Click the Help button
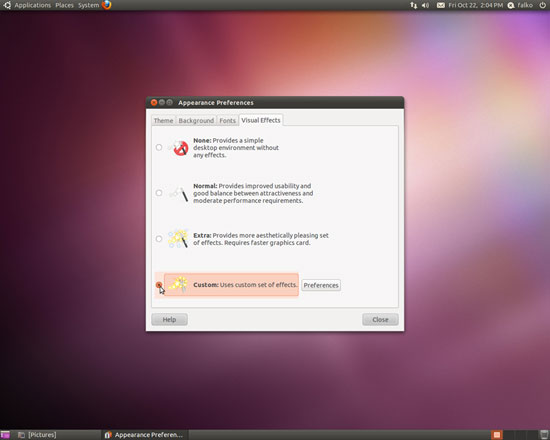The image size is (550, 440). (x=169, y=320)
